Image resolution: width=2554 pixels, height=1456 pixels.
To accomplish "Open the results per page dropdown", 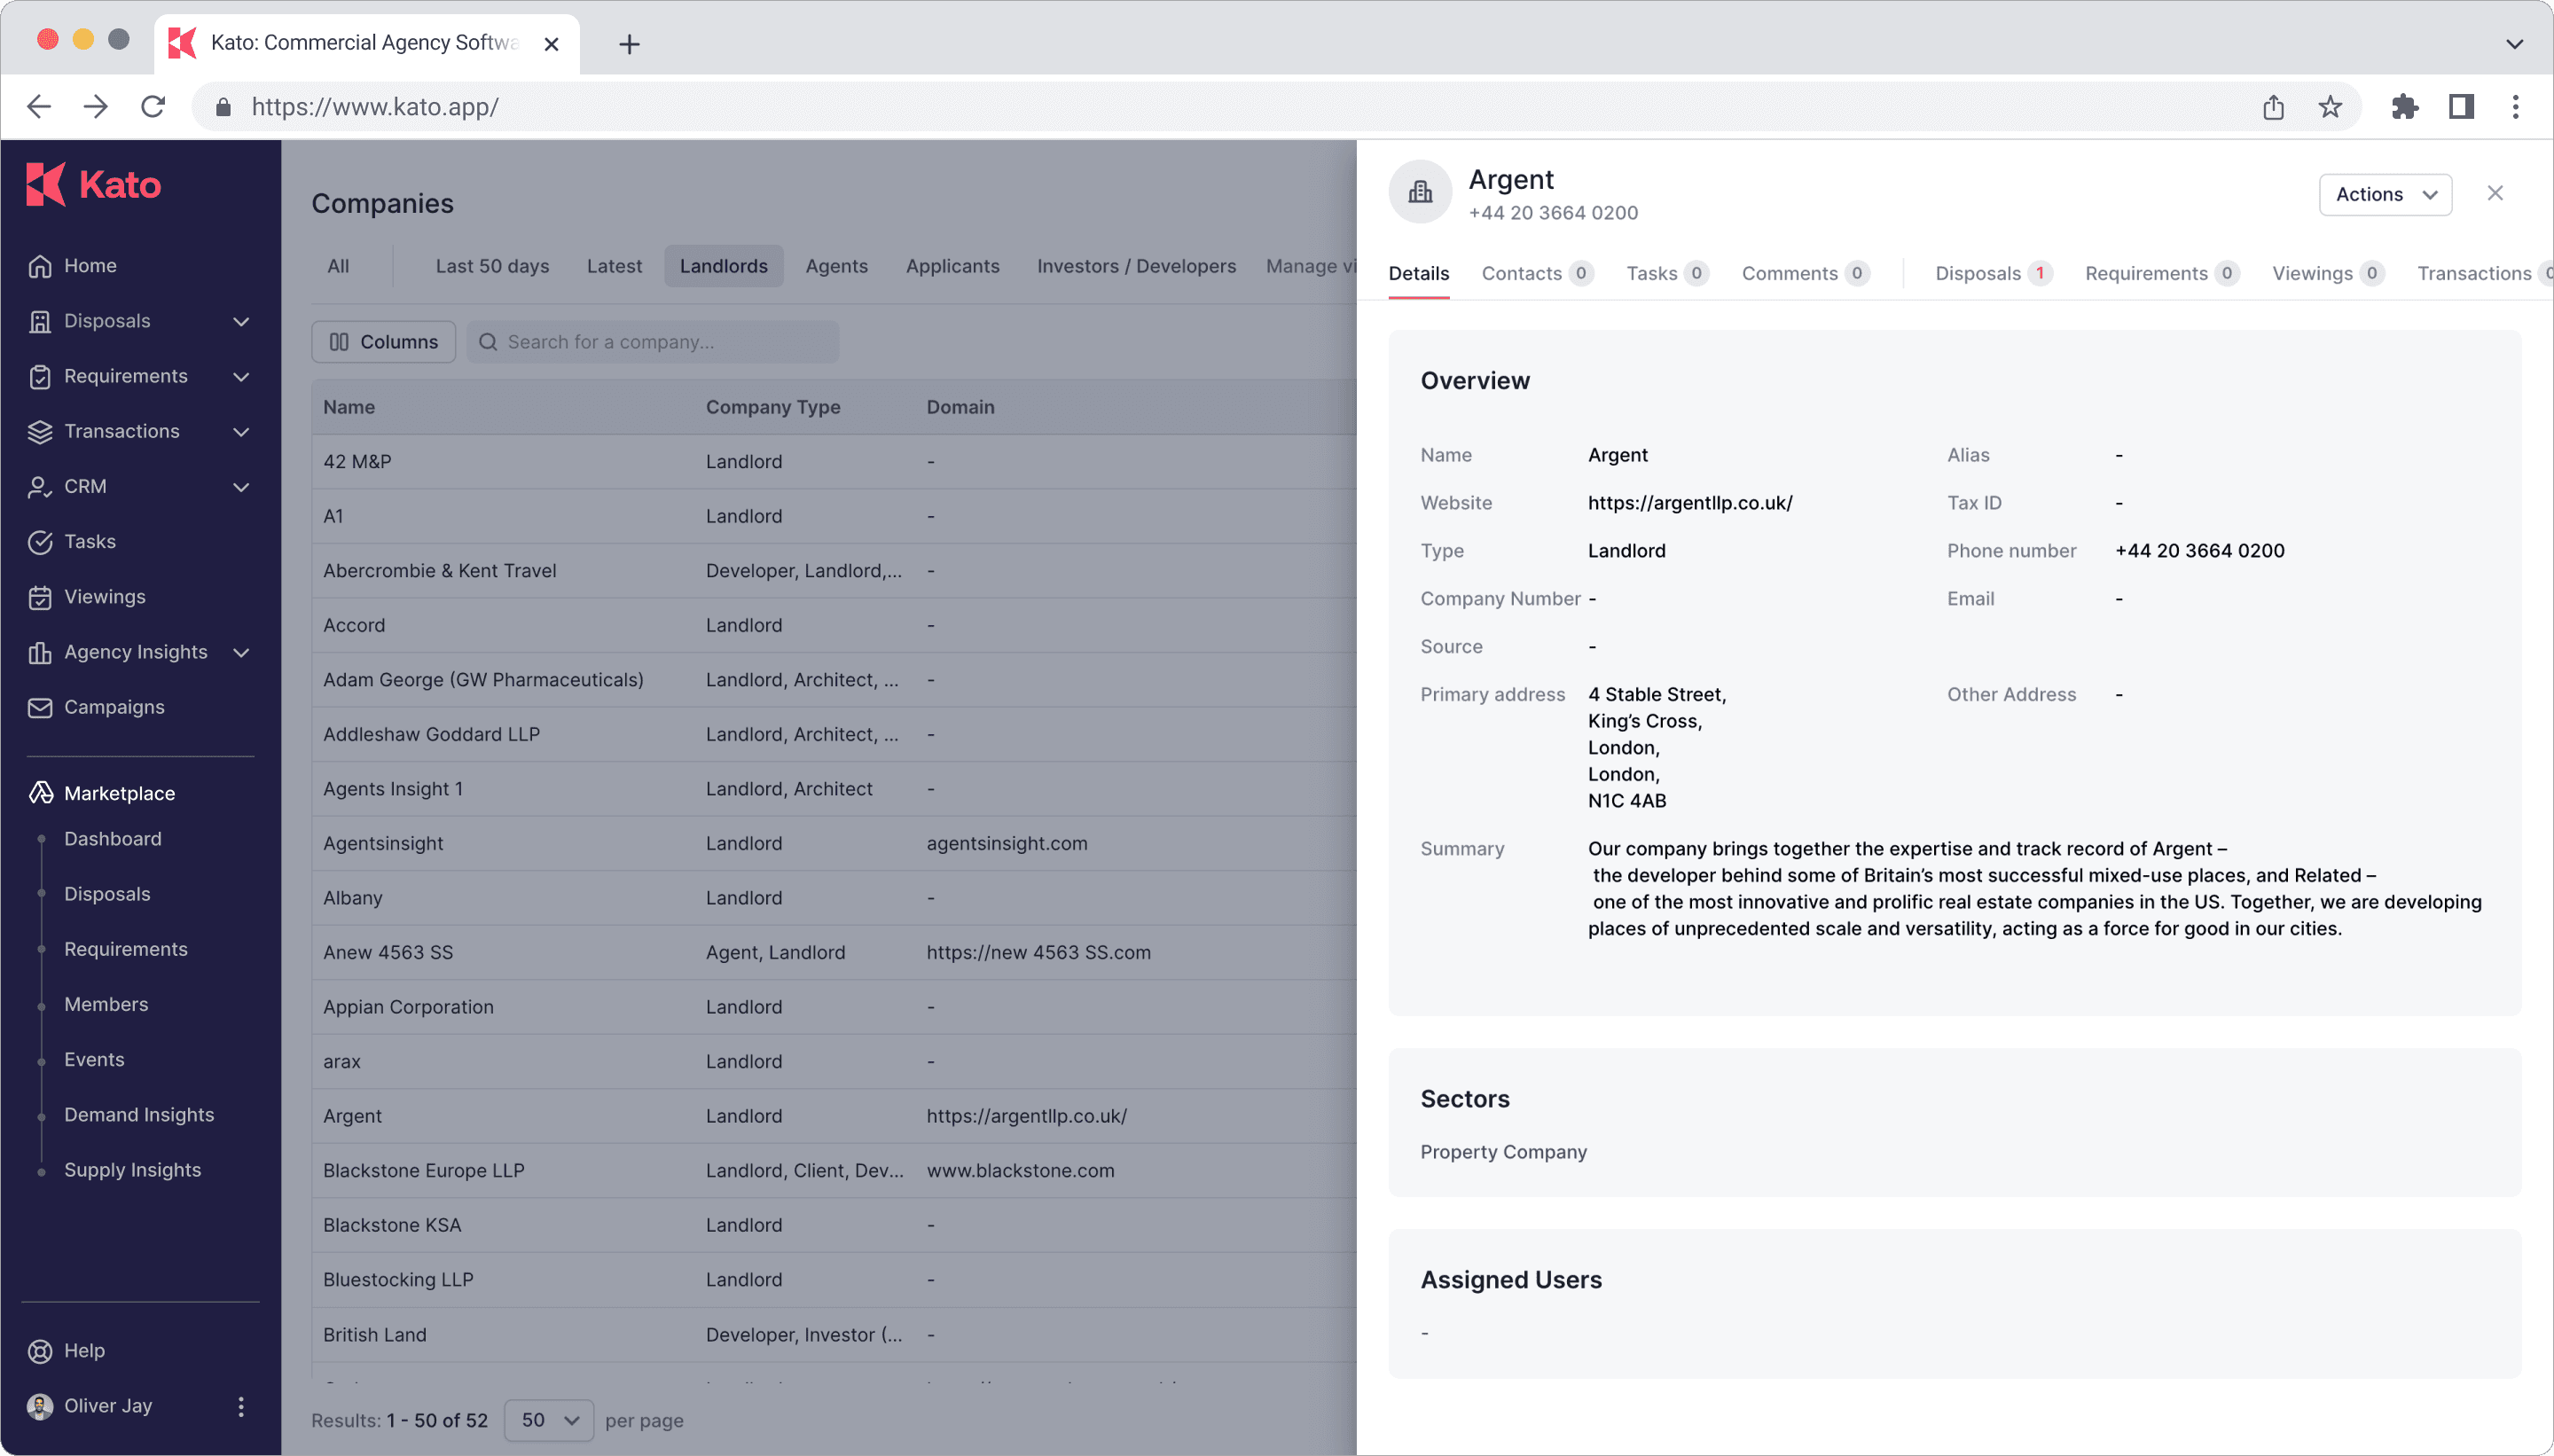I will 549,1420.
